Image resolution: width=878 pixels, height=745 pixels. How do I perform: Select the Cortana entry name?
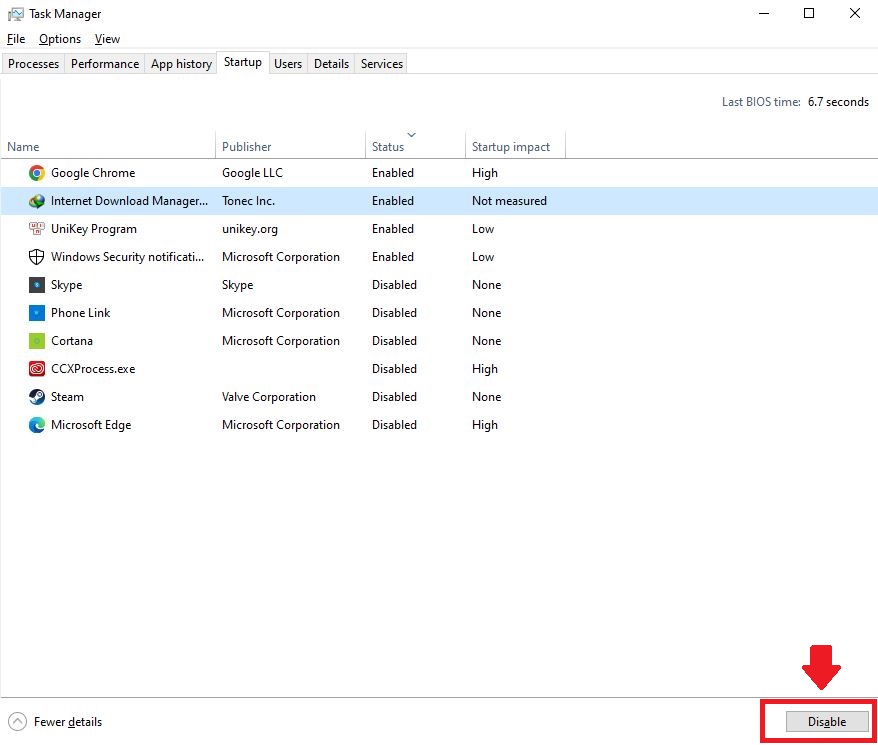pos(72,341)
